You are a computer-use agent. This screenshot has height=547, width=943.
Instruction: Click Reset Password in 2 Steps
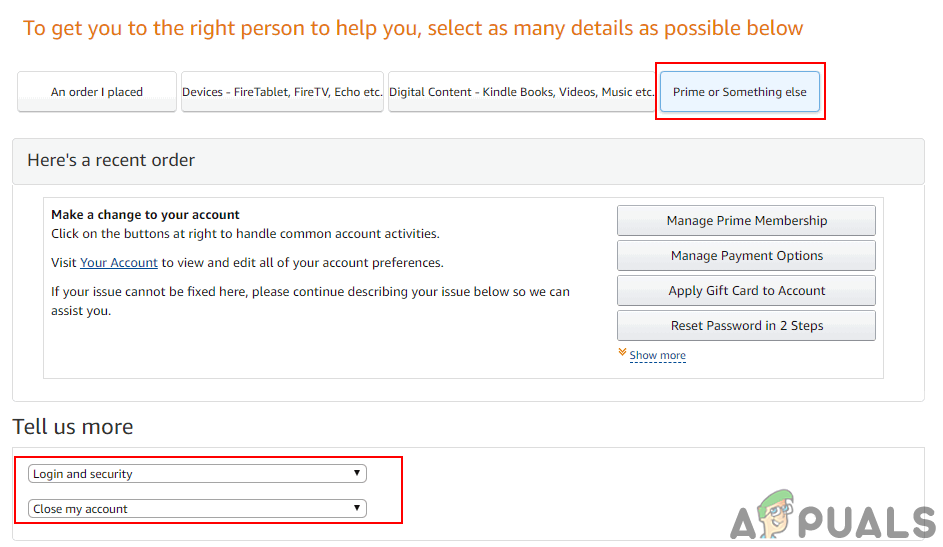(x=746, y=326)
